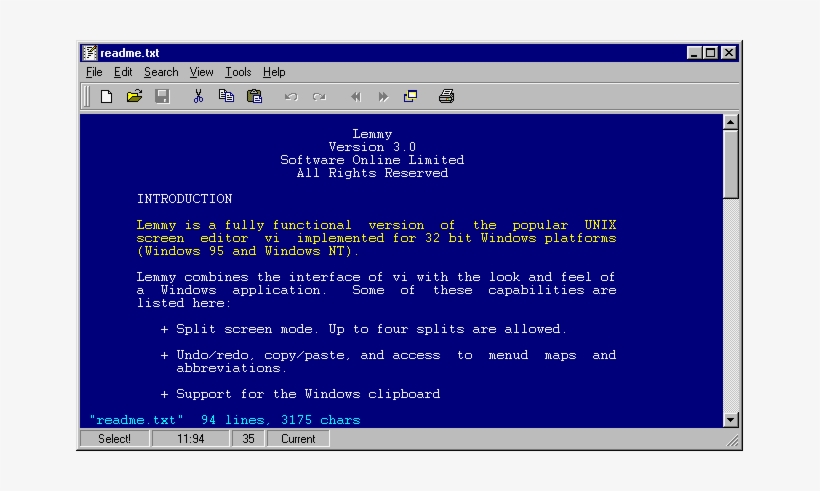Screen dimensions: 820x491
Task: Click the 35 status bar panel
Action: click(248, 439)
